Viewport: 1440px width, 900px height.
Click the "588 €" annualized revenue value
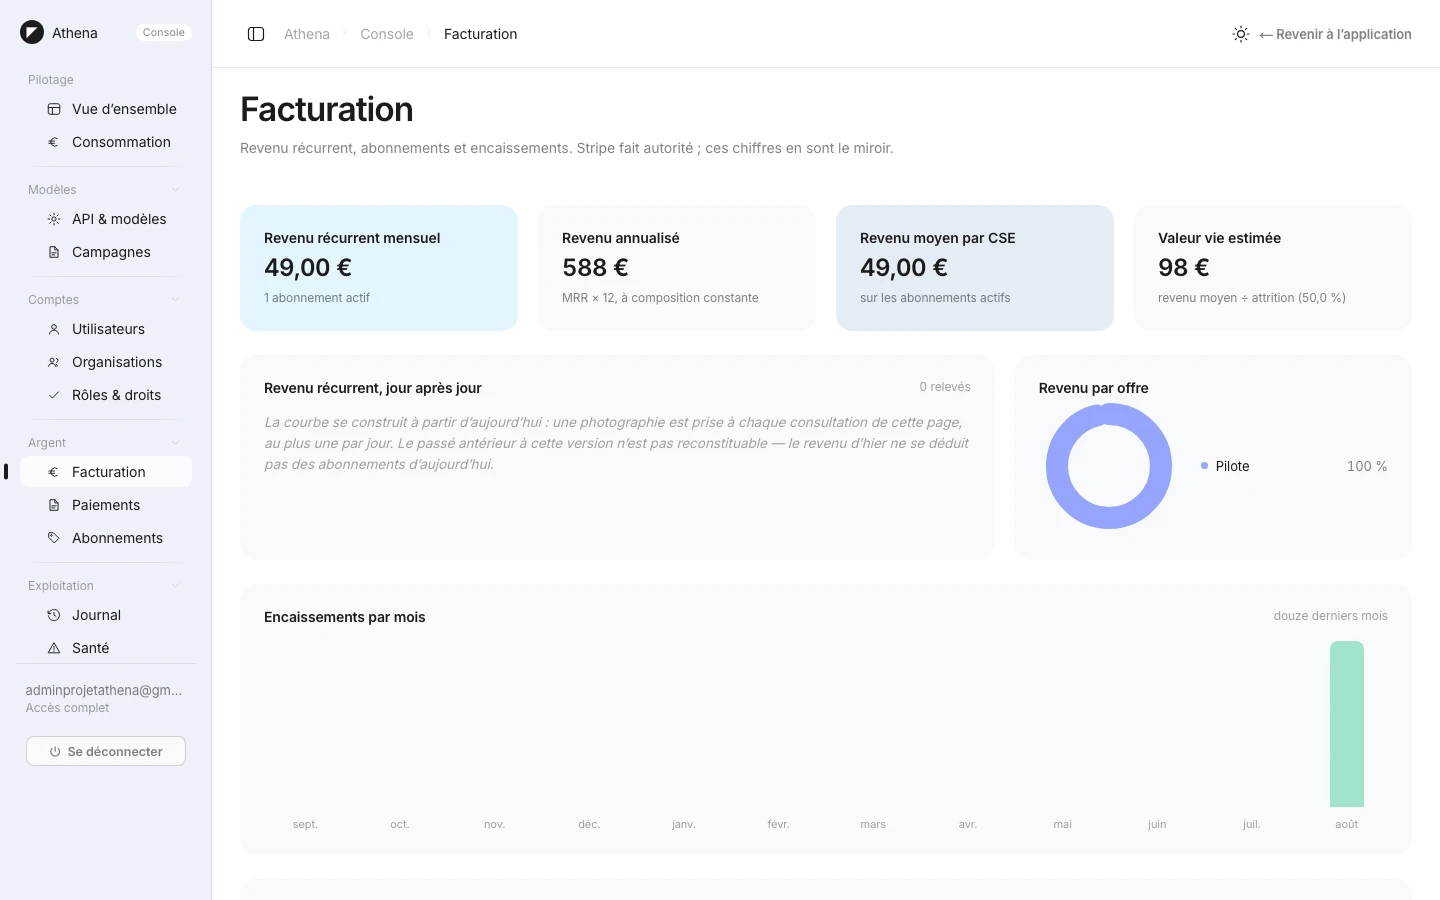pos(595,268)
